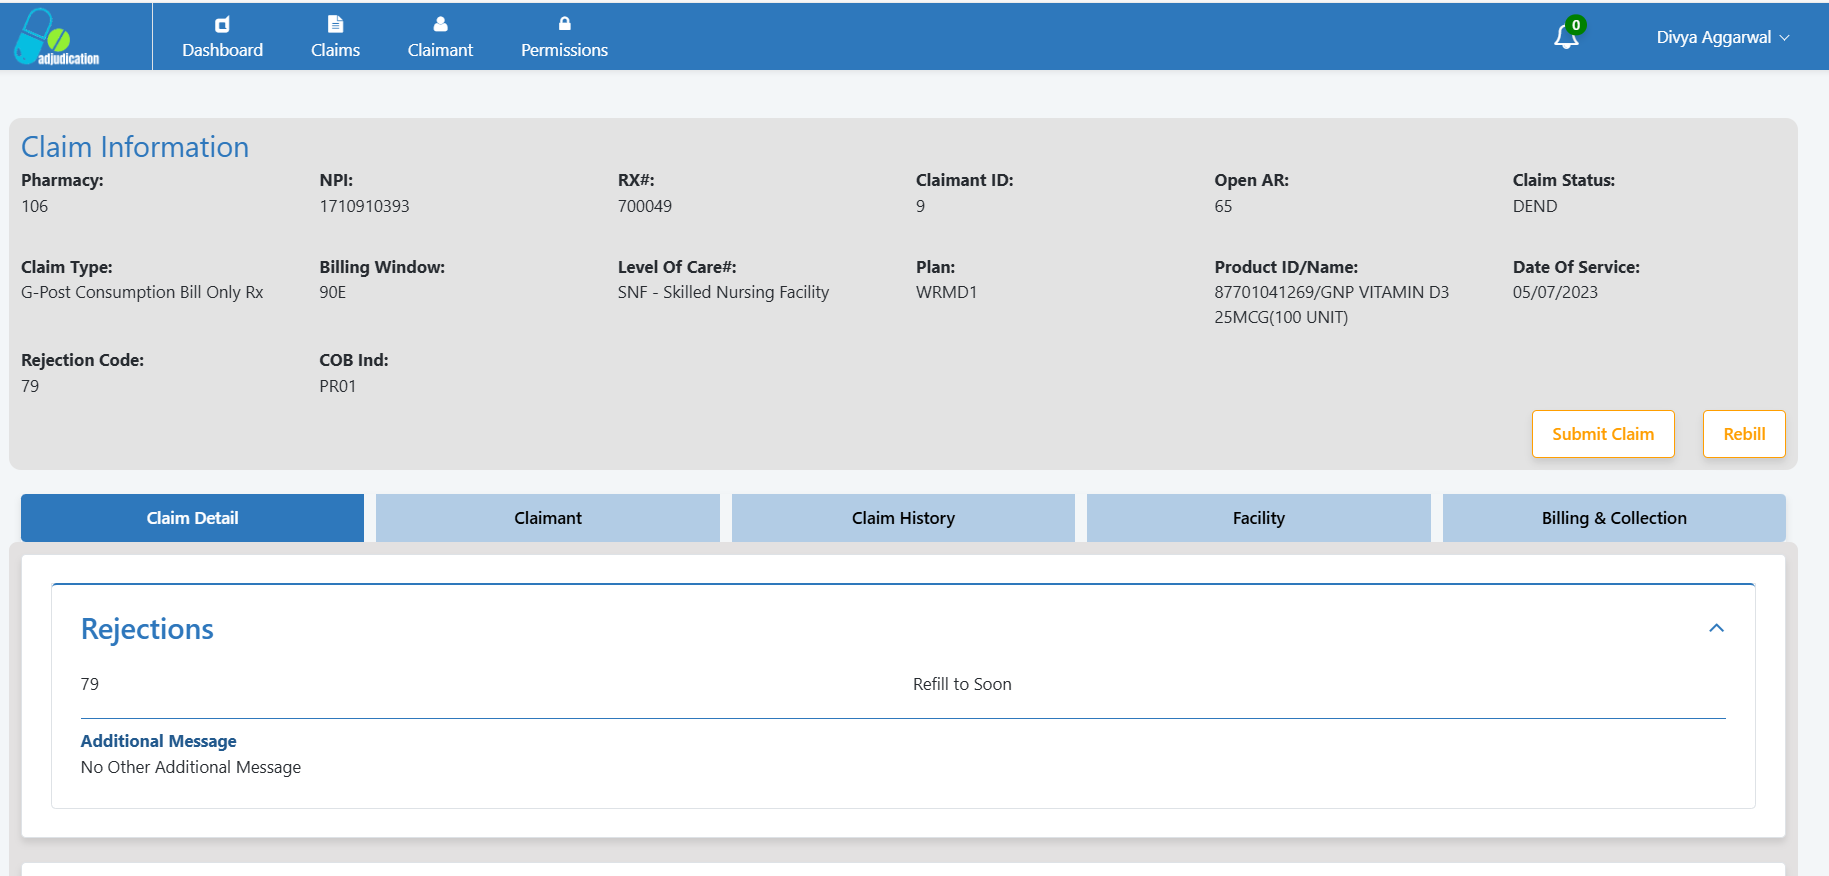Select the Claimant person icon

tap(440, 24)
